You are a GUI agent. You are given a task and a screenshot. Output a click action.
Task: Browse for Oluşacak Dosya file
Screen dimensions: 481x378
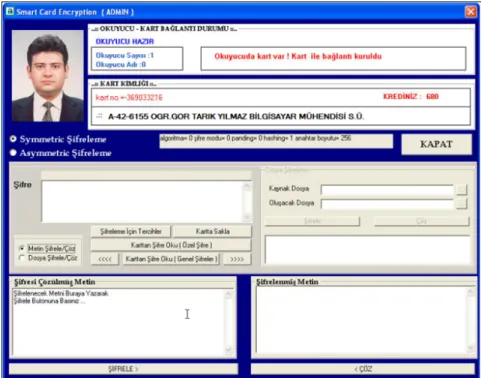(x=462, y=203)
